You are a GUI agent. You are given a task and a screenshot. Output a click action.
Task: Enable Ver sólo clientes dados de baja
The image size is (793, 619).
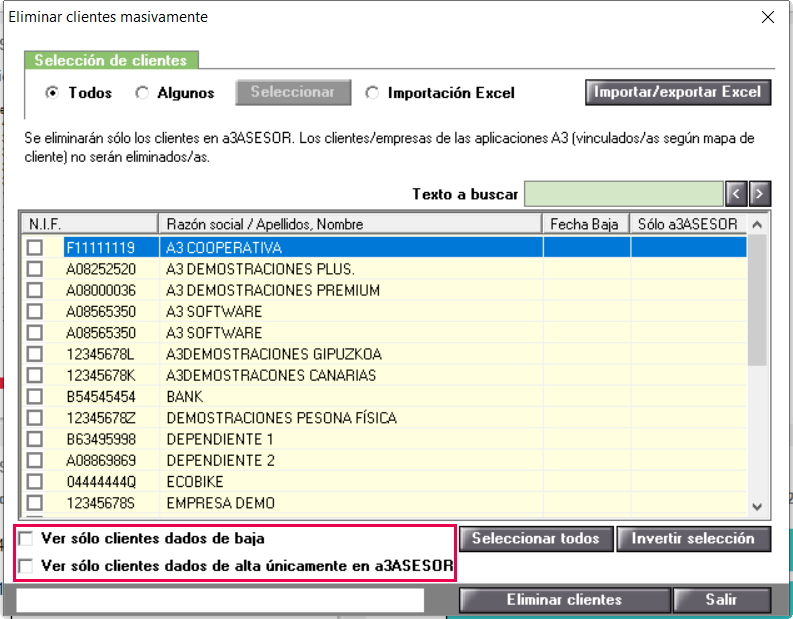pyautogui.click(x=25, y=538)
